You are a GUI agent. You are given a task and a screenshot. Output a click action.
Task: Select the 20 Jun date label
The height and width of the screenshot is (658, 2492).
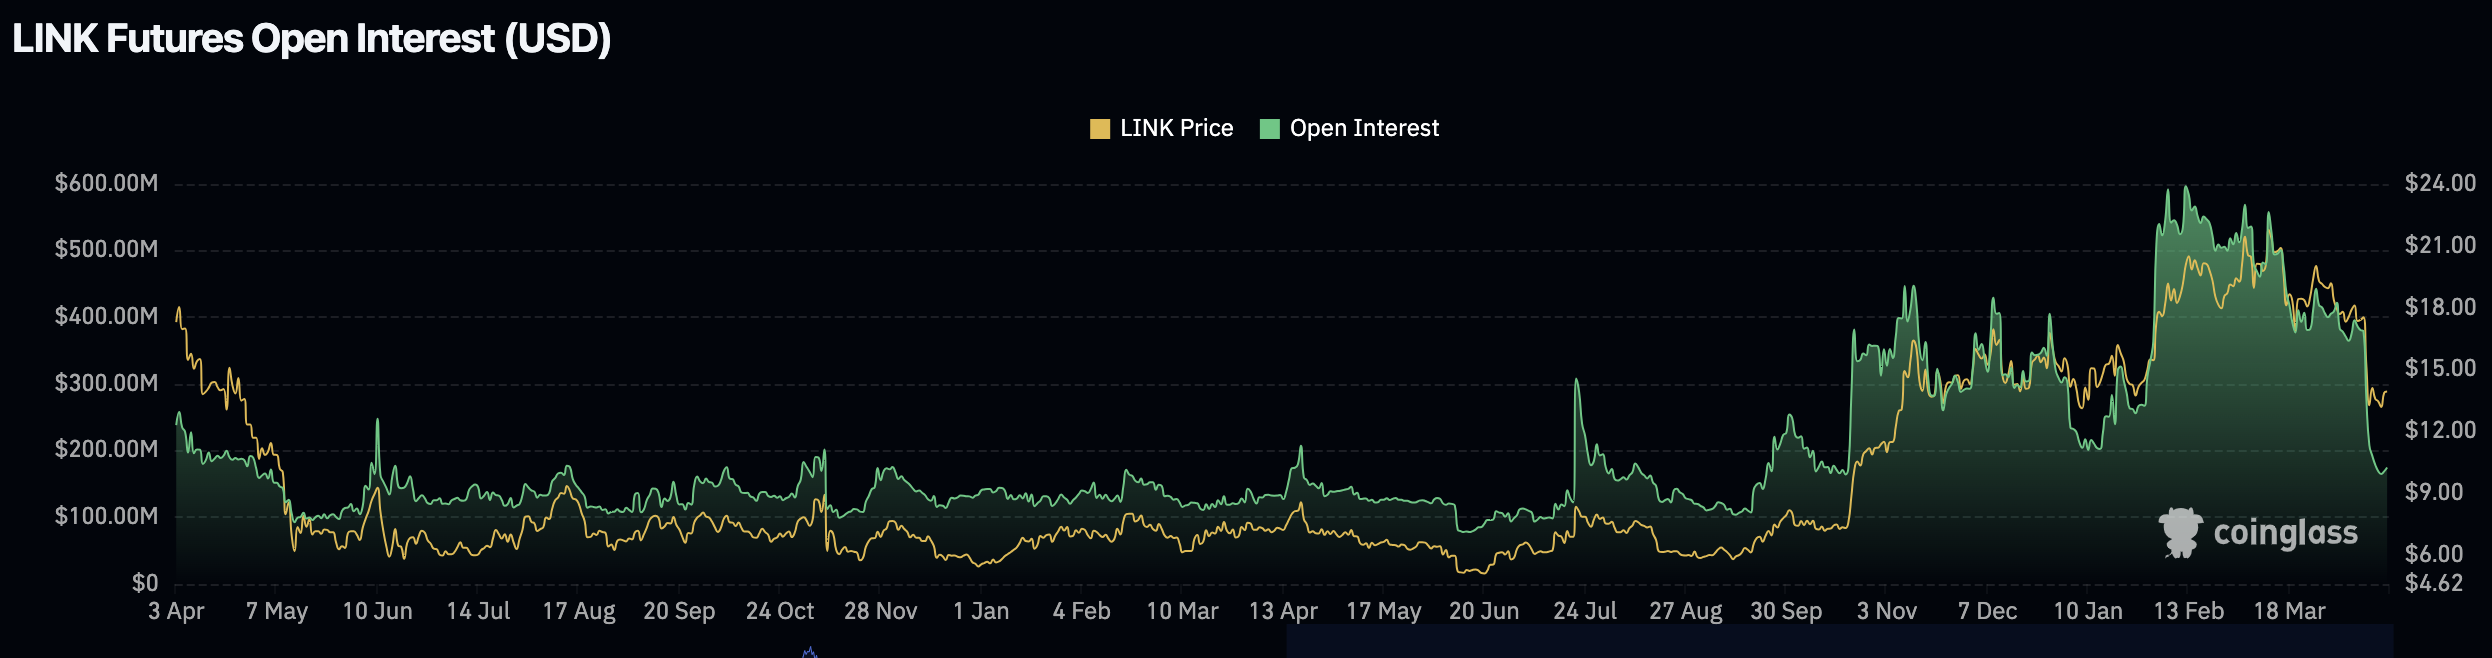[x=1484, y=611]
